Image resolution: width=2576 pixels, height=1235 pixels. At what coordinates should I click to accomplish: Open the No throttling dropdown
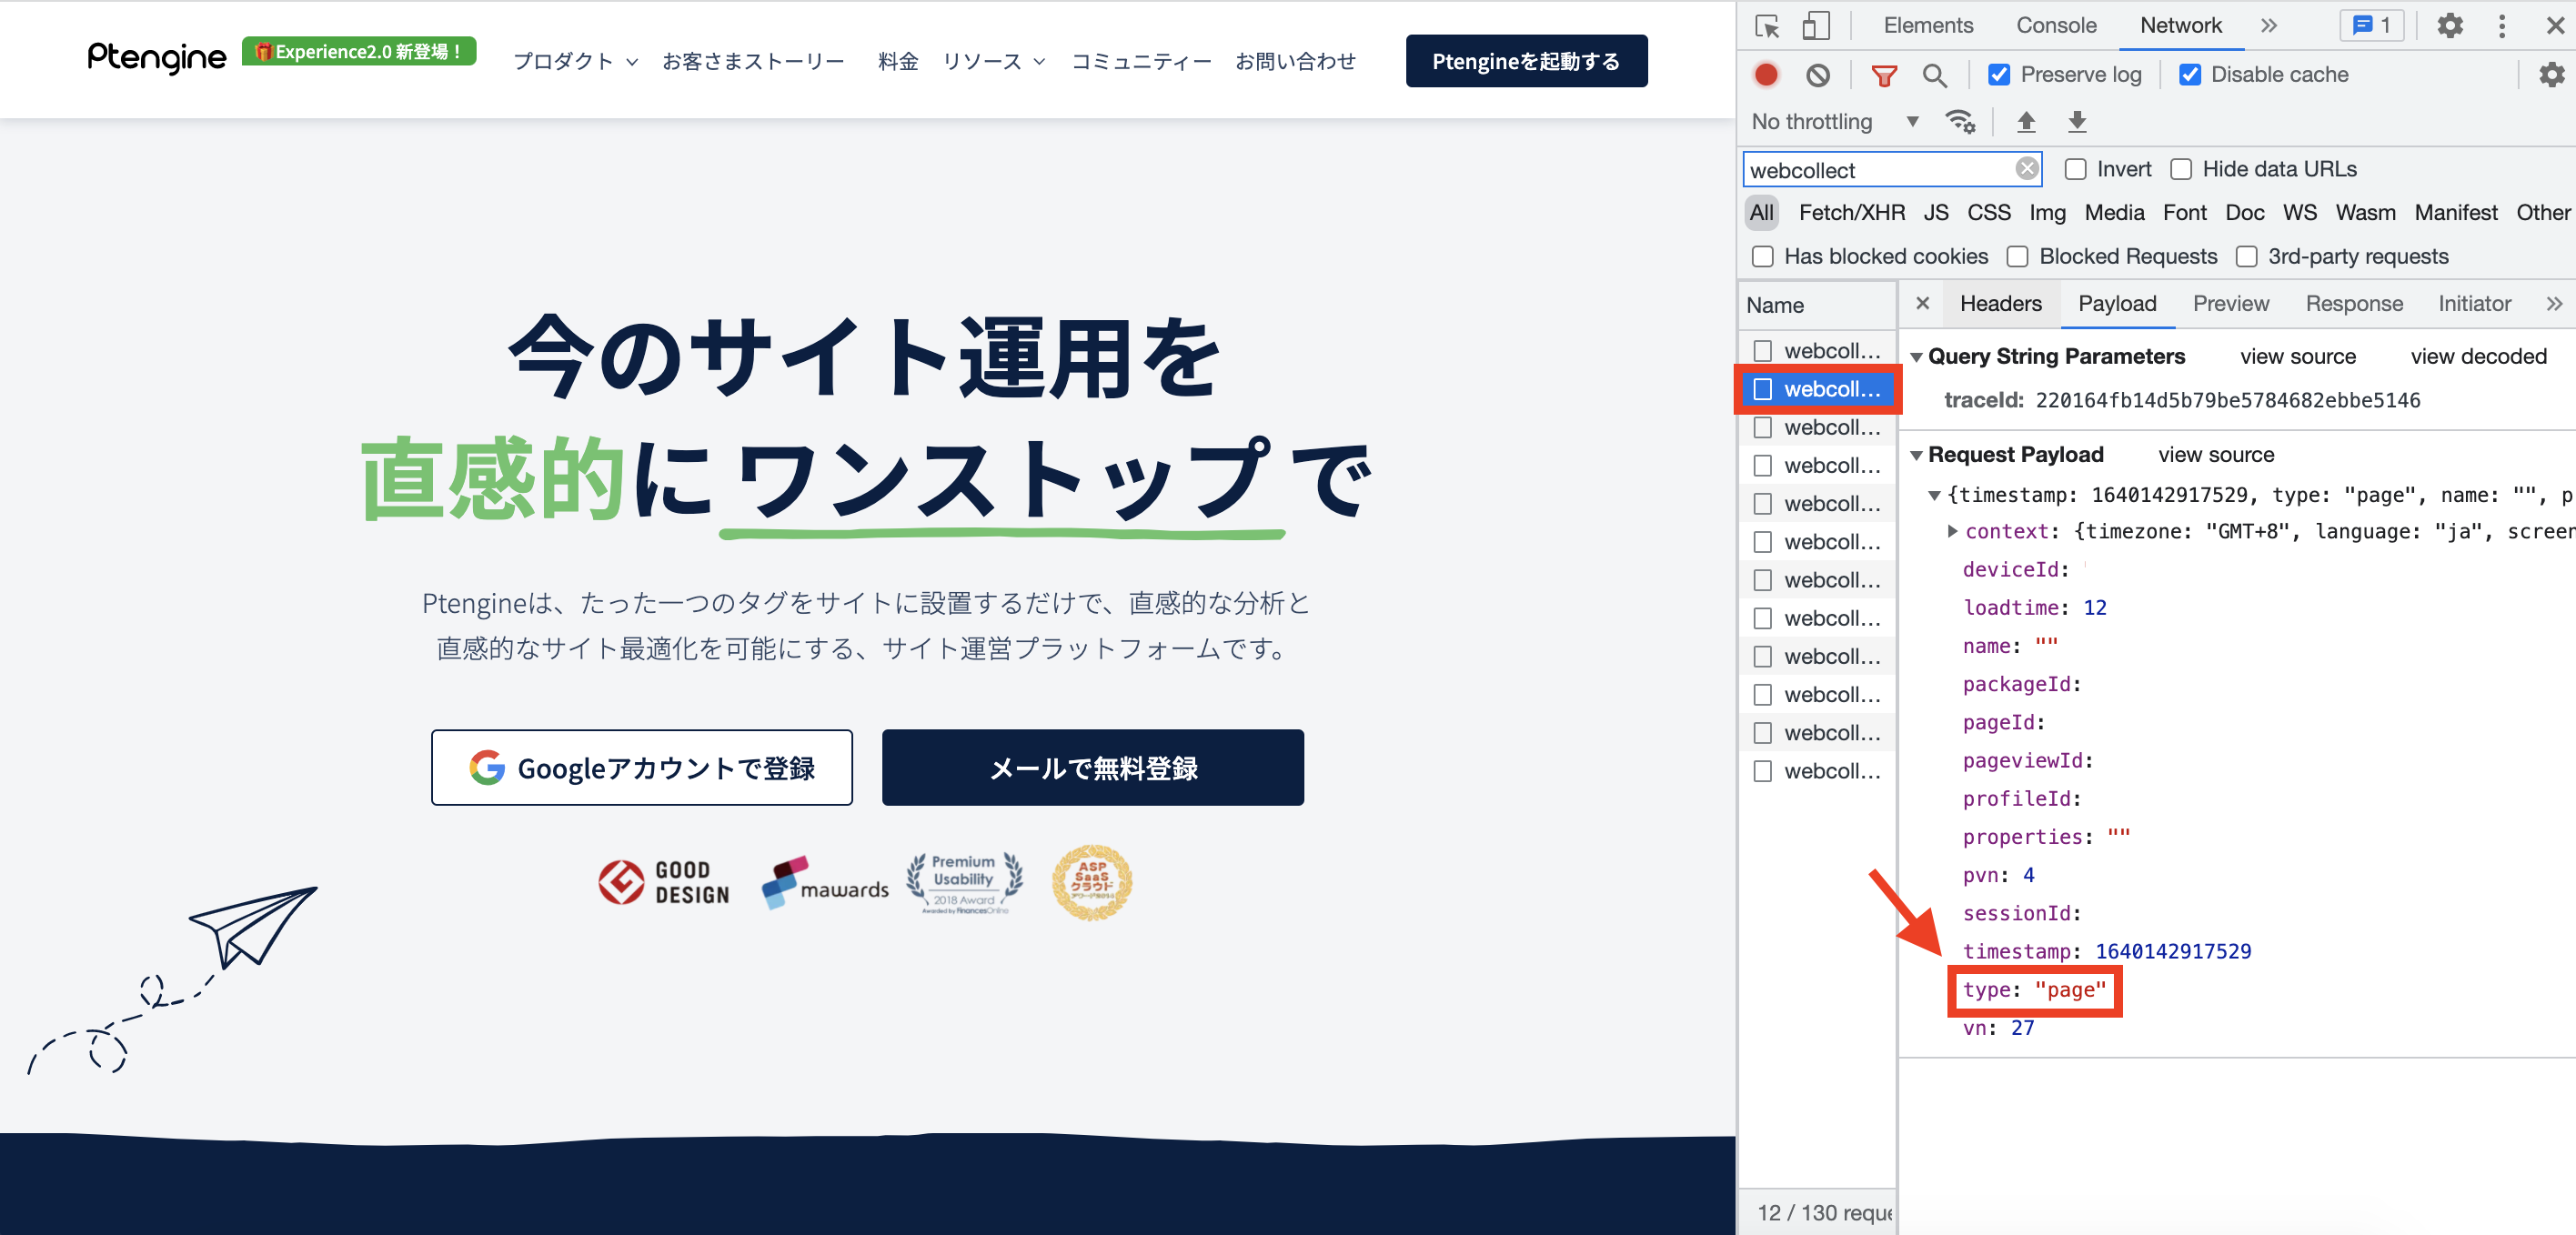[1835, 122]
